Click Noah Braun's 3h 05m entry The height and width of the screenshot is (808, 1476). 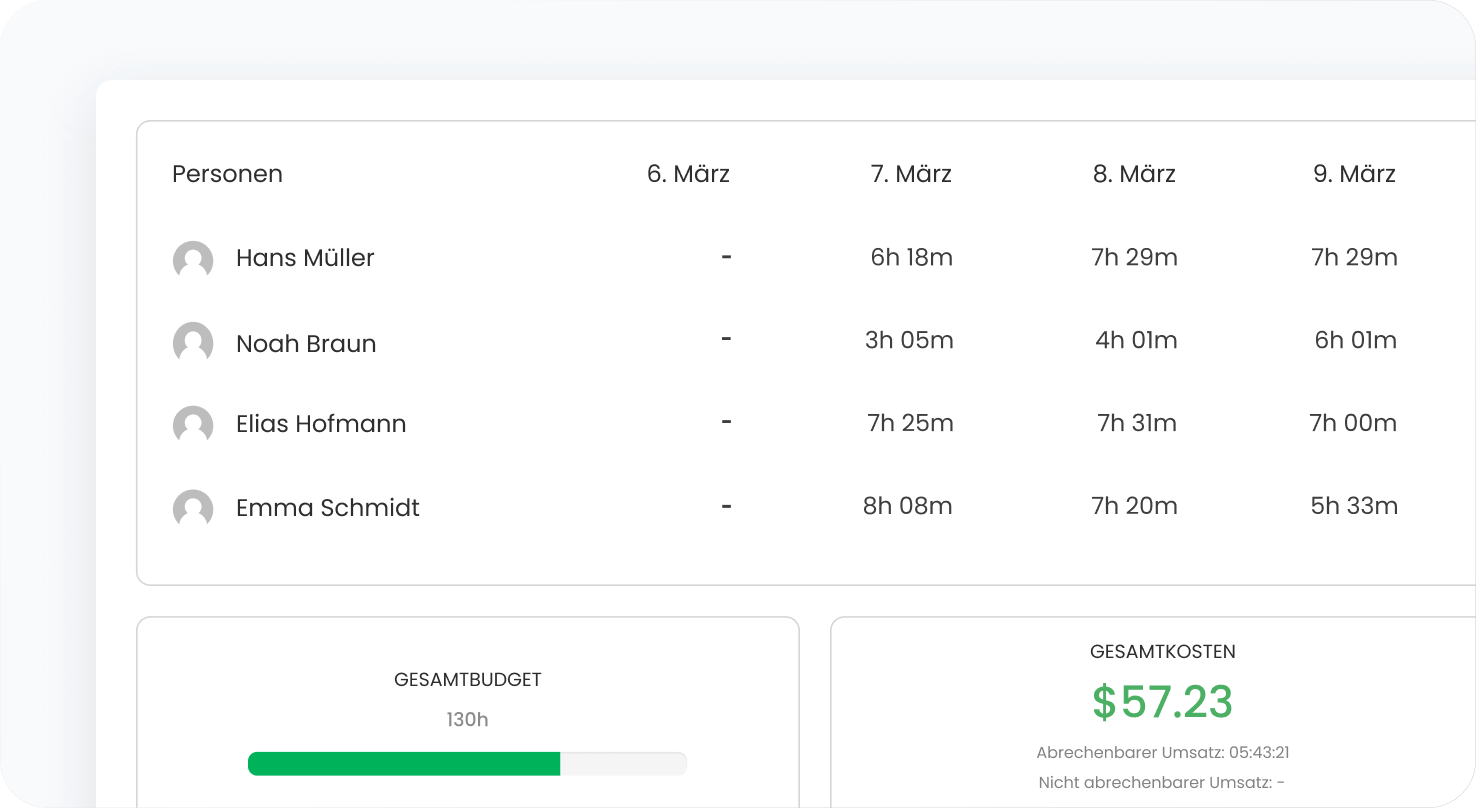point(909,341)
